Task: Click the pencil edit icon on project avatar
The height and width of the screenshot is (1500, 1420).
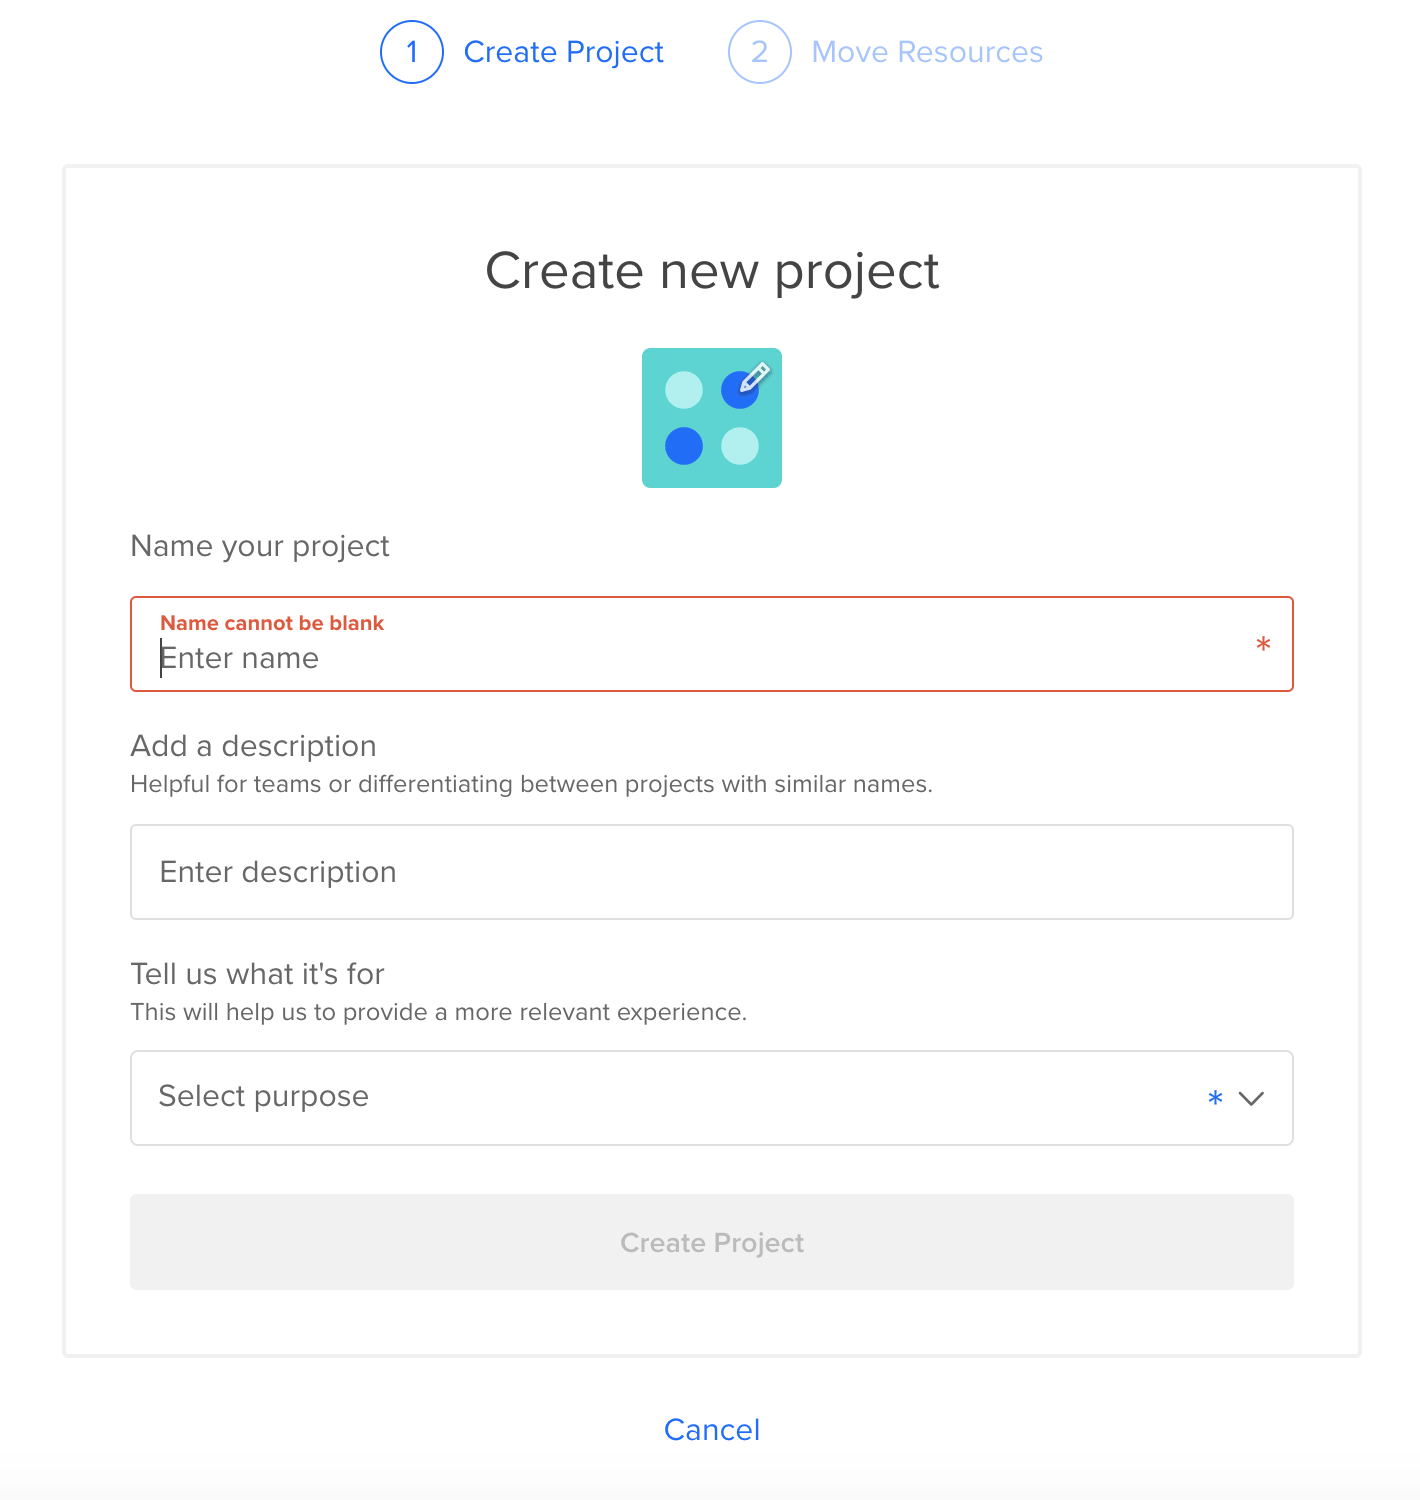Action: pyautogui.click(x=755, y=377)
